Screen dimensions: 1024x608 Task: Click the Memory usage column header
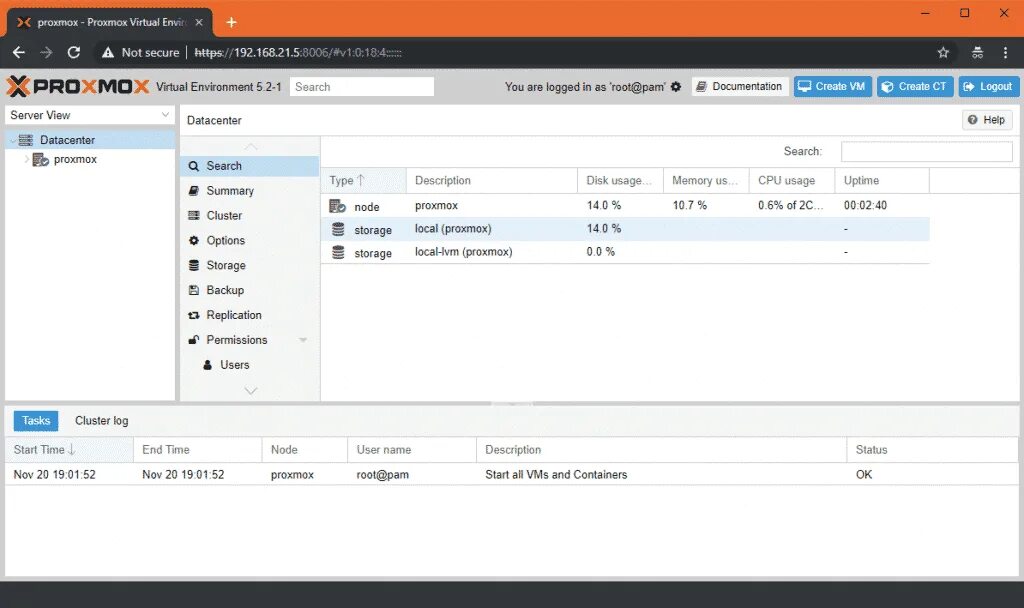coord(705,180)
